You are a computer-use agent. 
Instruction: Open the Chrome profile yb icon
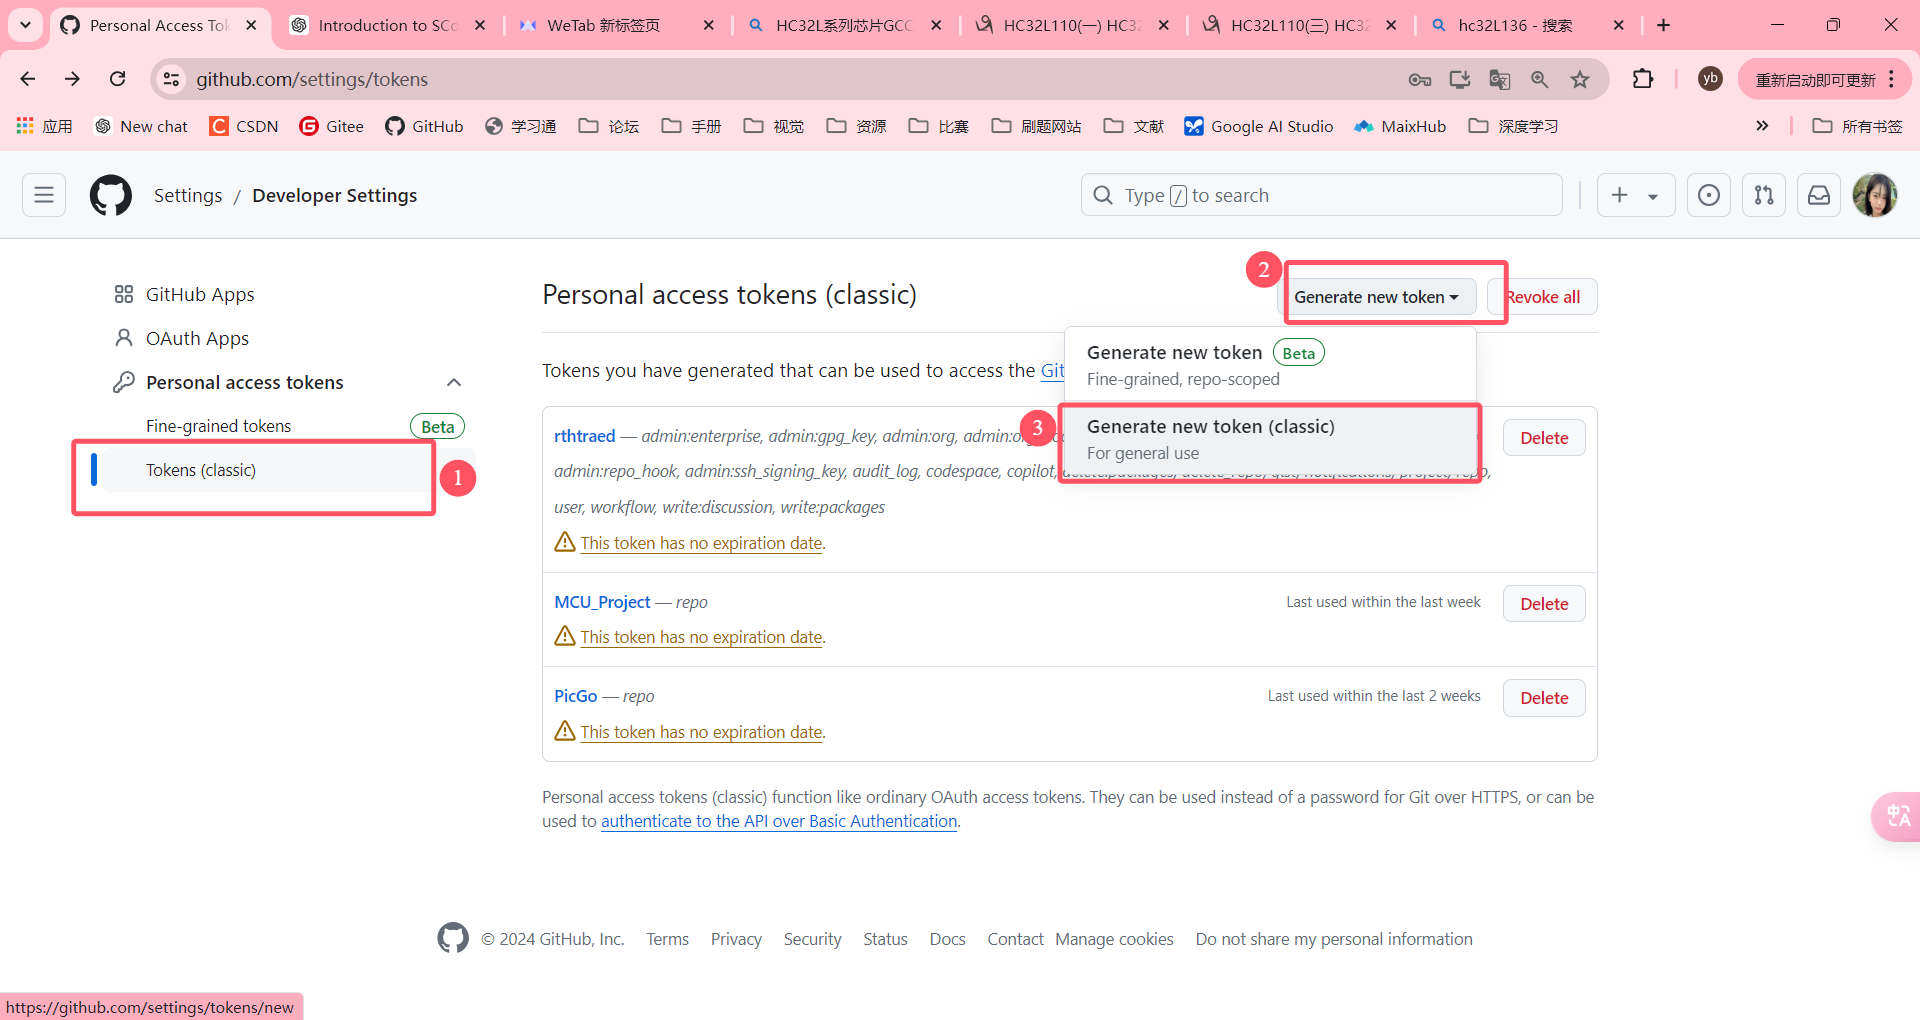pos(1710,79)
